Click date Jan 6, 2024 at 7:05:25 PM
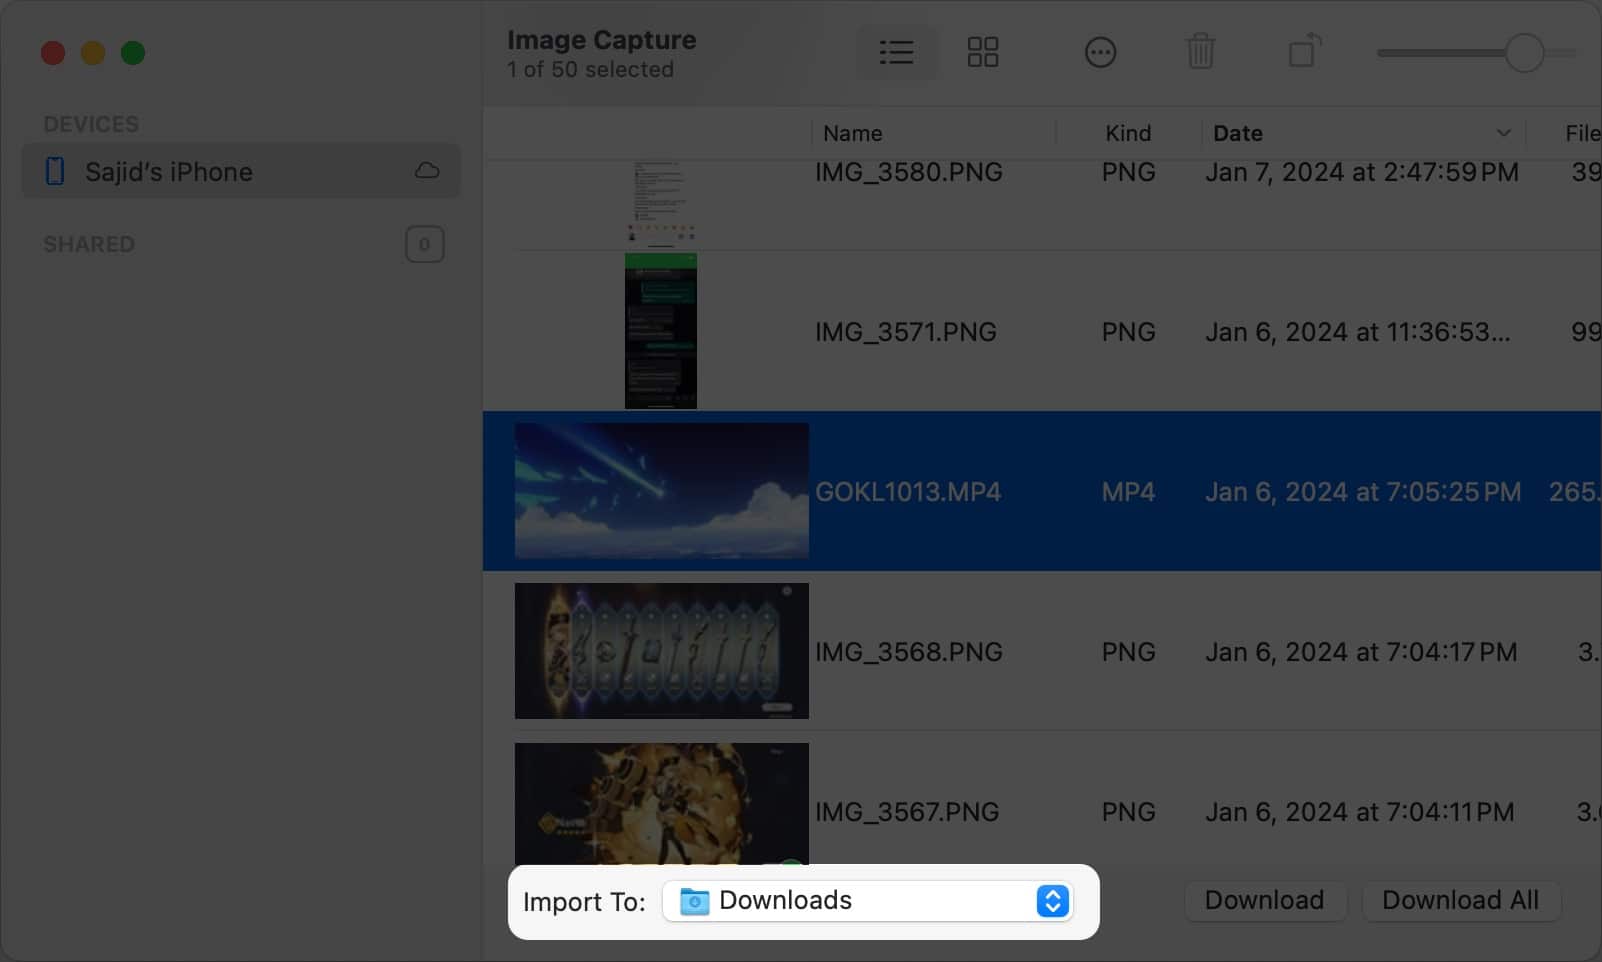This screenshot has height=962, width=1602. (x=1362, y=492)
